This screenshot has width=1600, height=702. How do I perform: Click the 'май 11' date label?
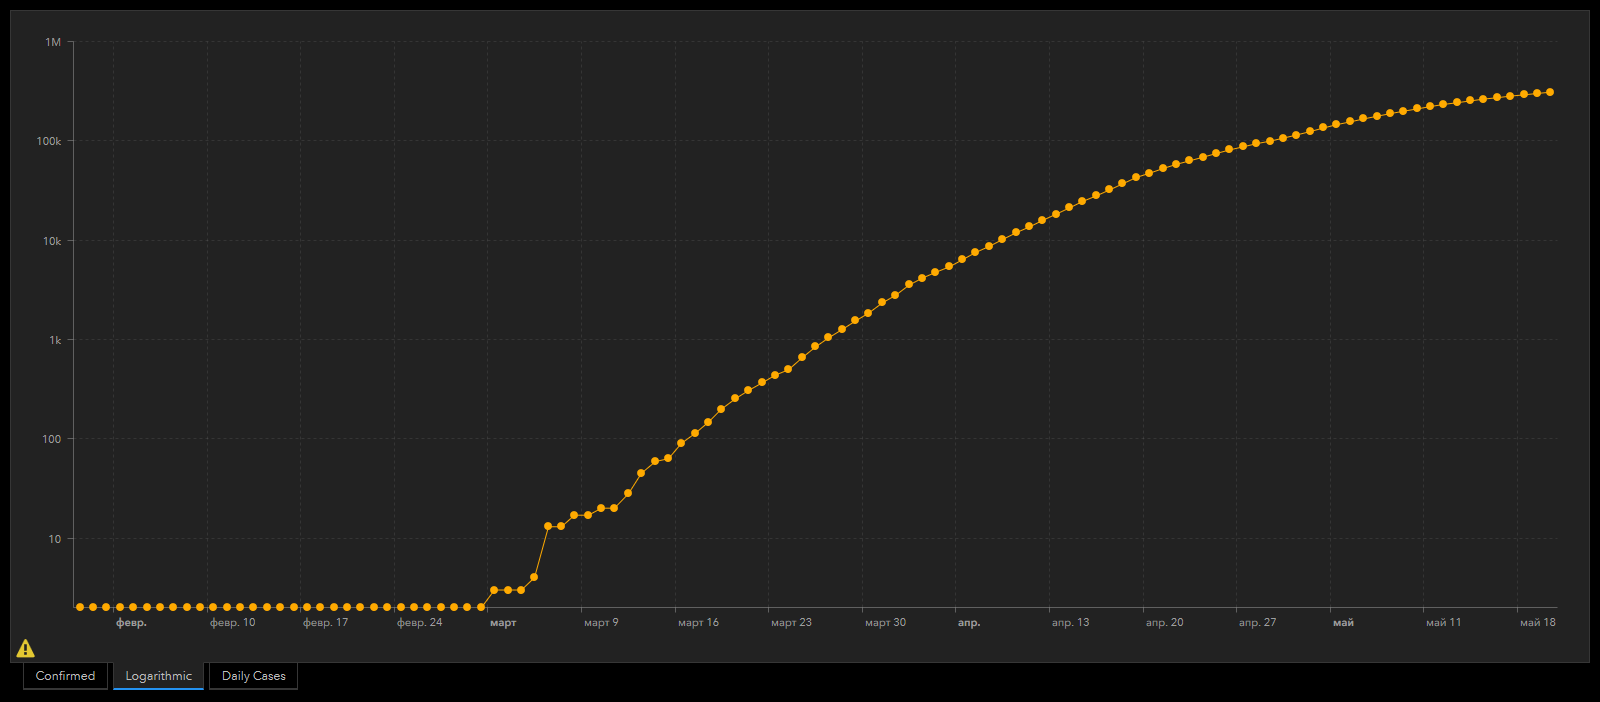pos(1443,622)
